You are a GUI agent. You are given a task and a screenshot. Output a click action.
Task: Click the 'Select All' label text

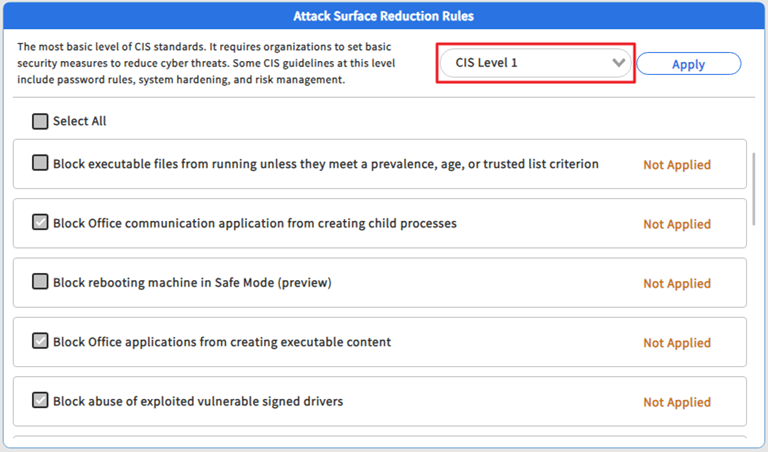point(79,121)
